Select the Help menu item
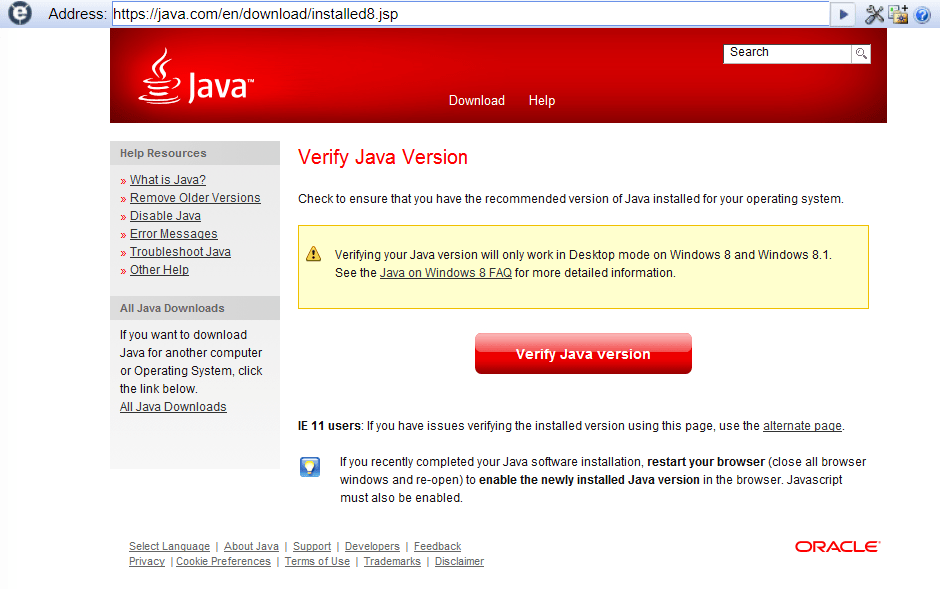The width and height of the screenshot is (940, 589). [541, 100]
